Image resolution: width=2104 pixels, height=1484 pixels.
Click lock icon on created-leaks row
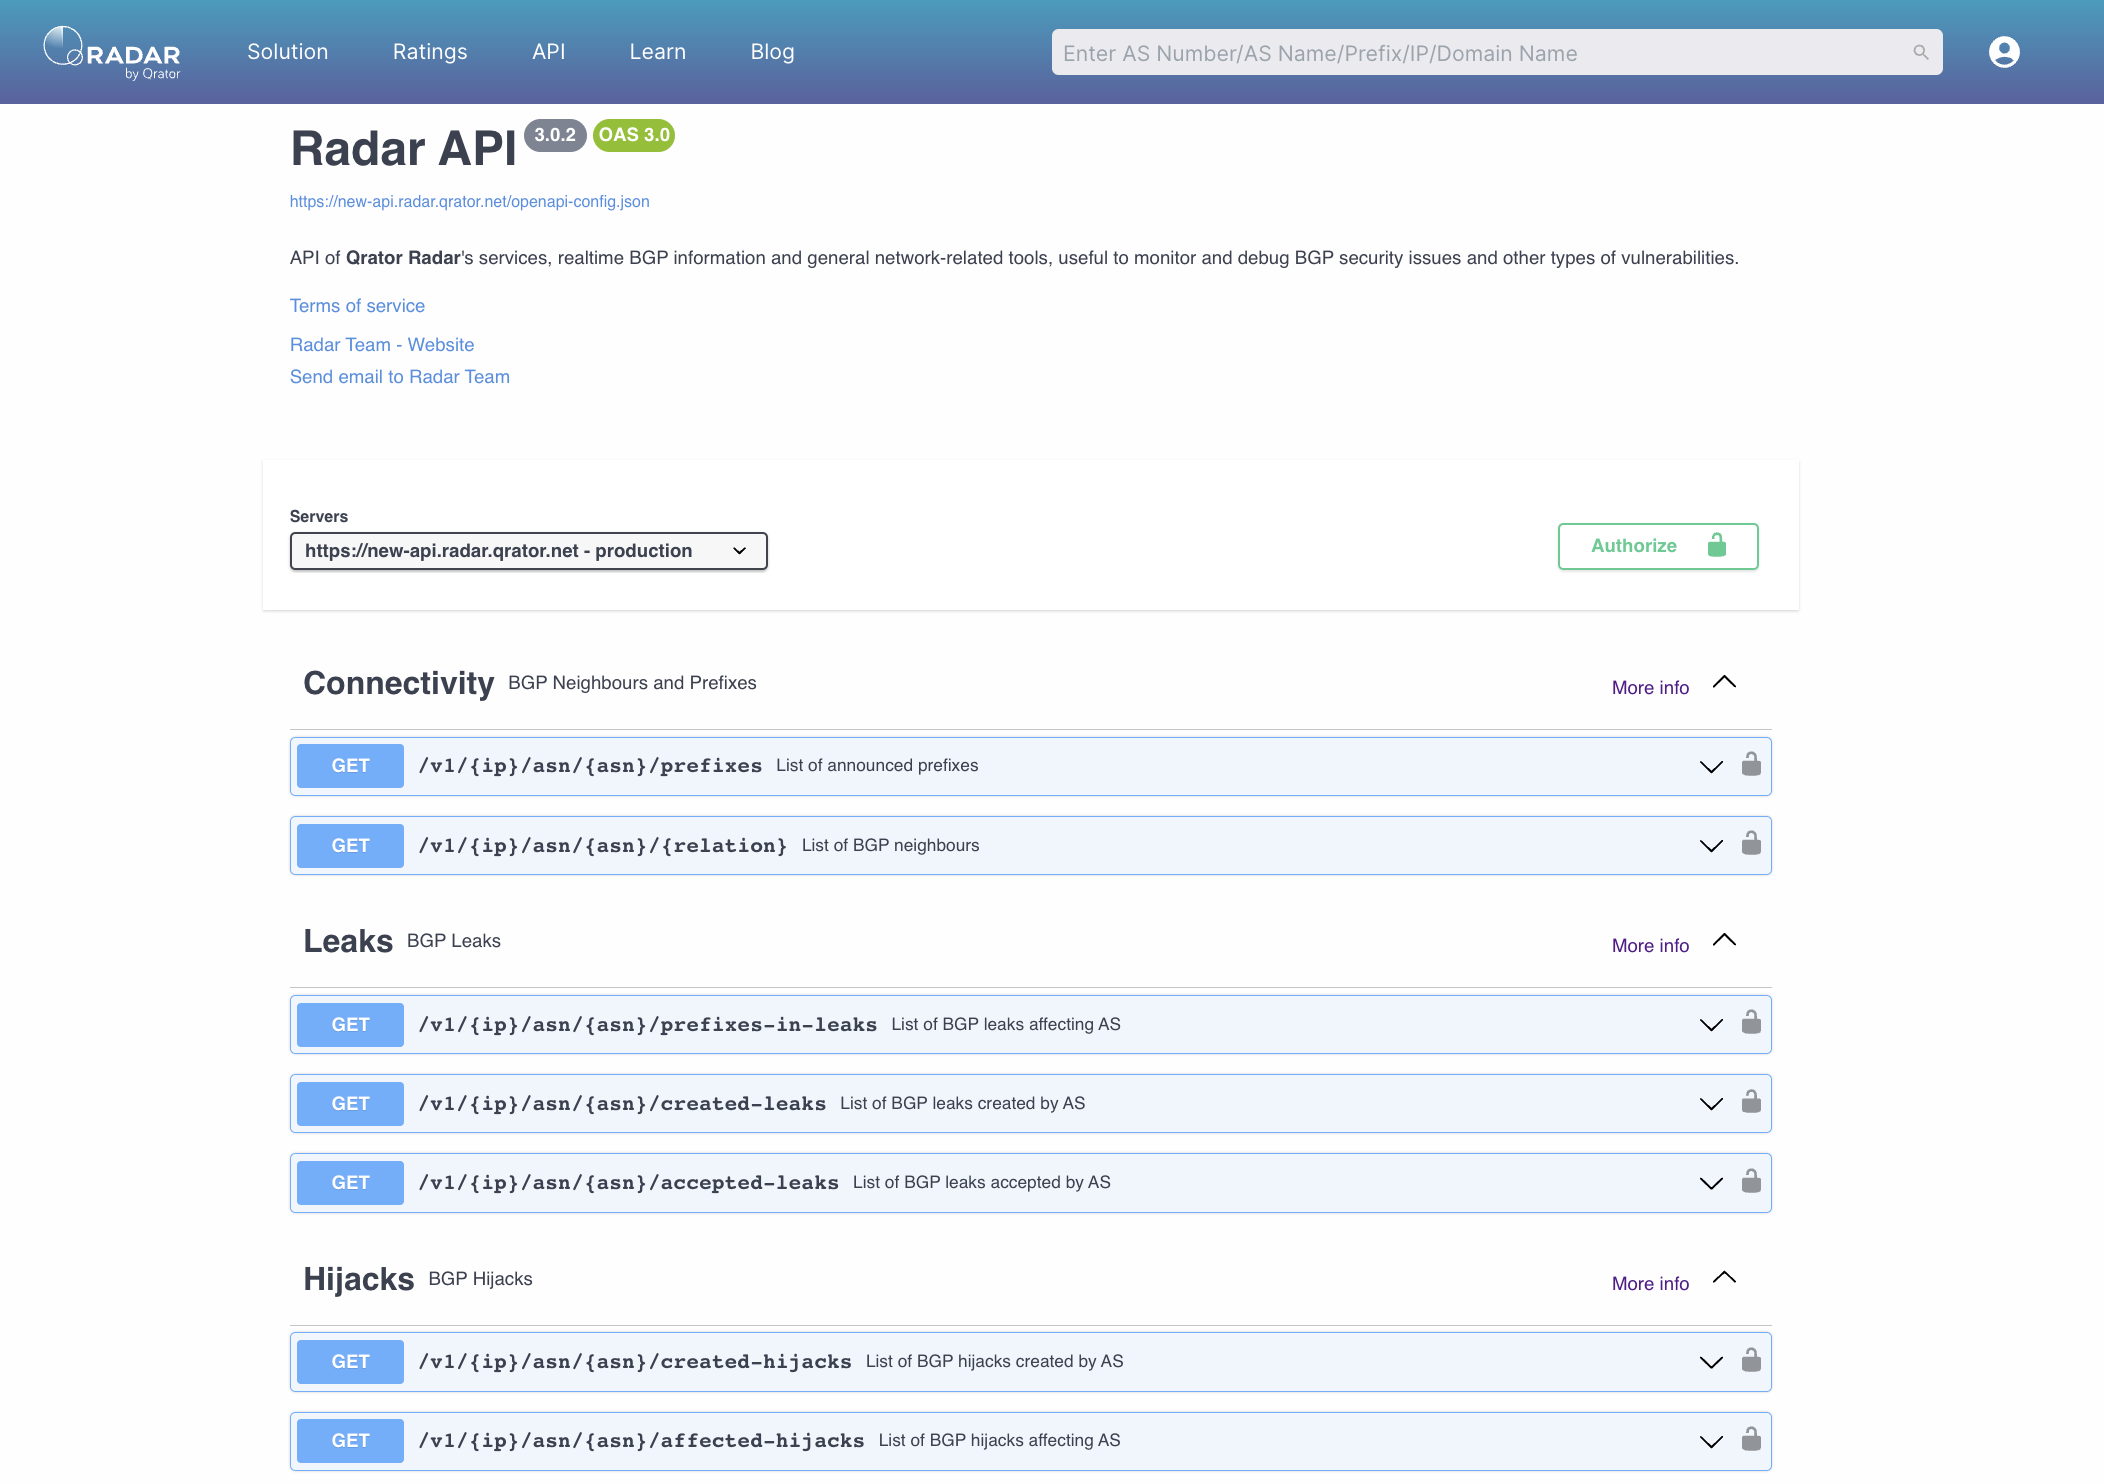click(1751, 1102)
